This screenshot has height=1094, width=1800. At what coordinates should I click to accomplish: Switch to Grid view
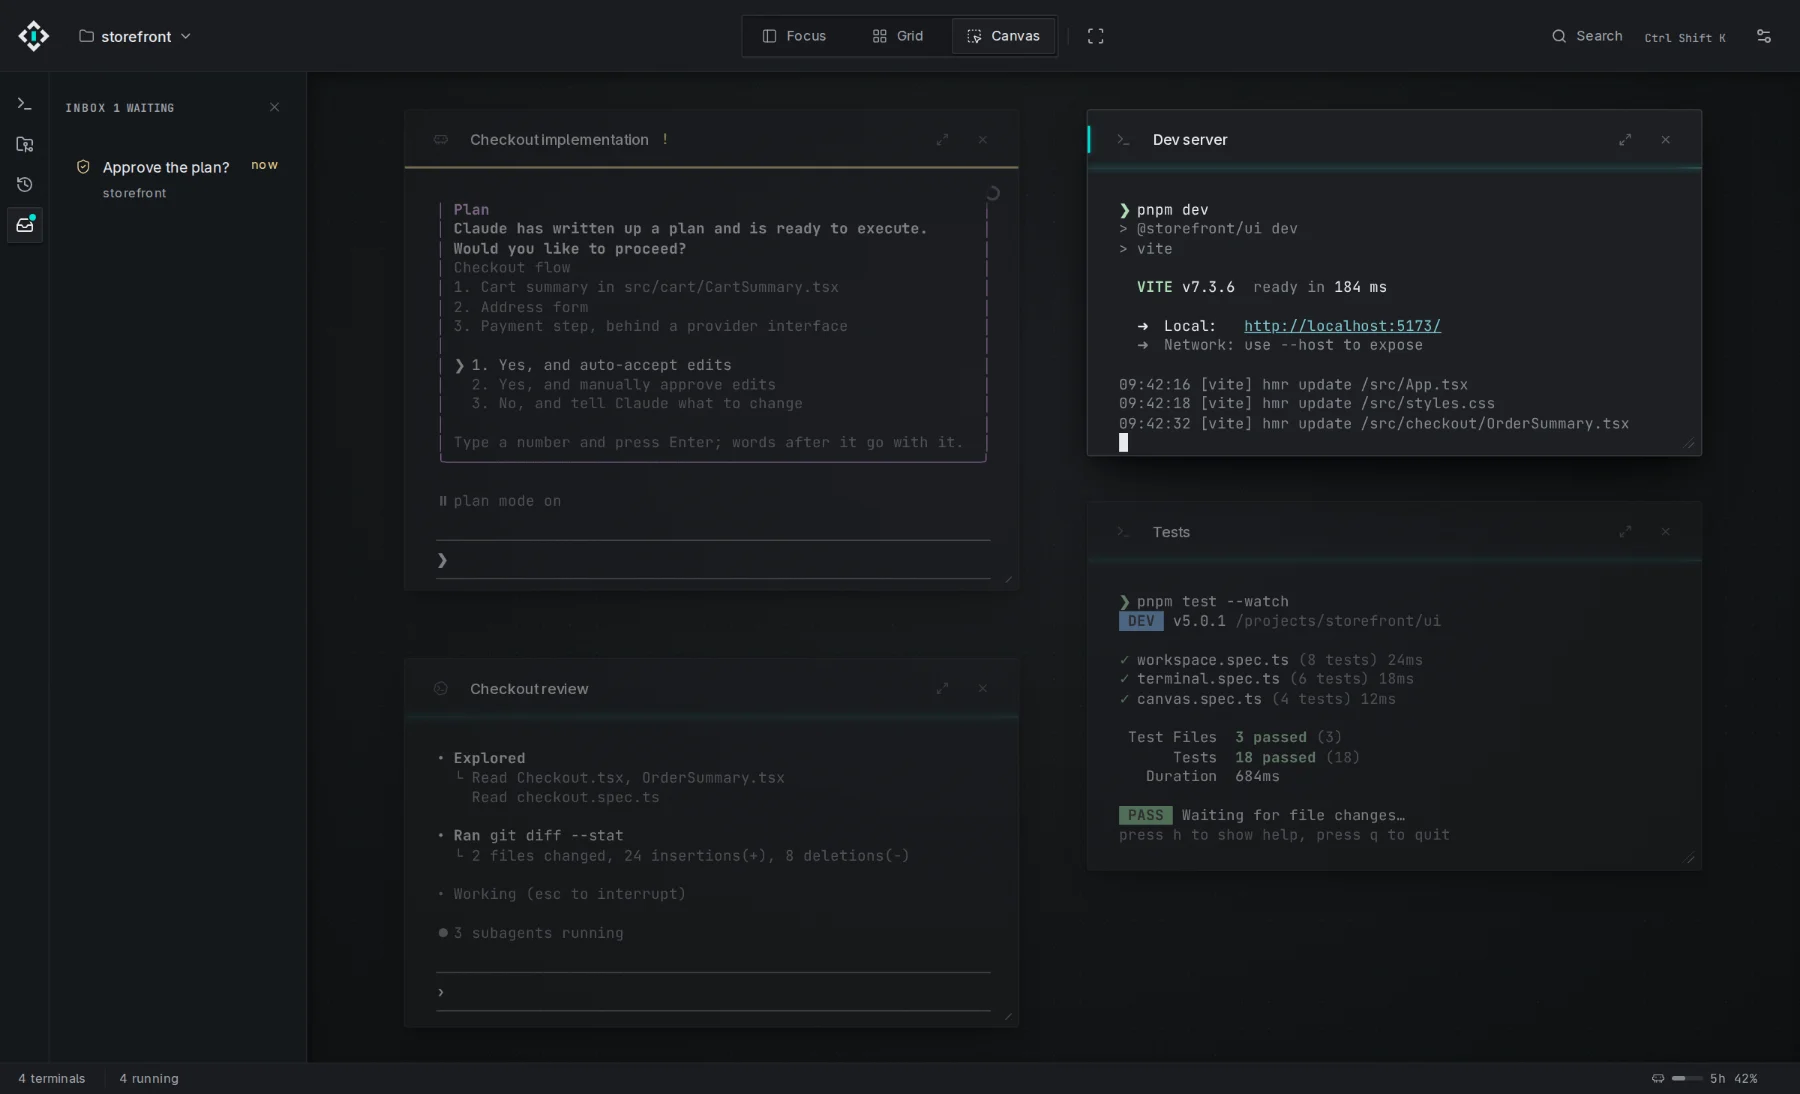pos(898,36)
